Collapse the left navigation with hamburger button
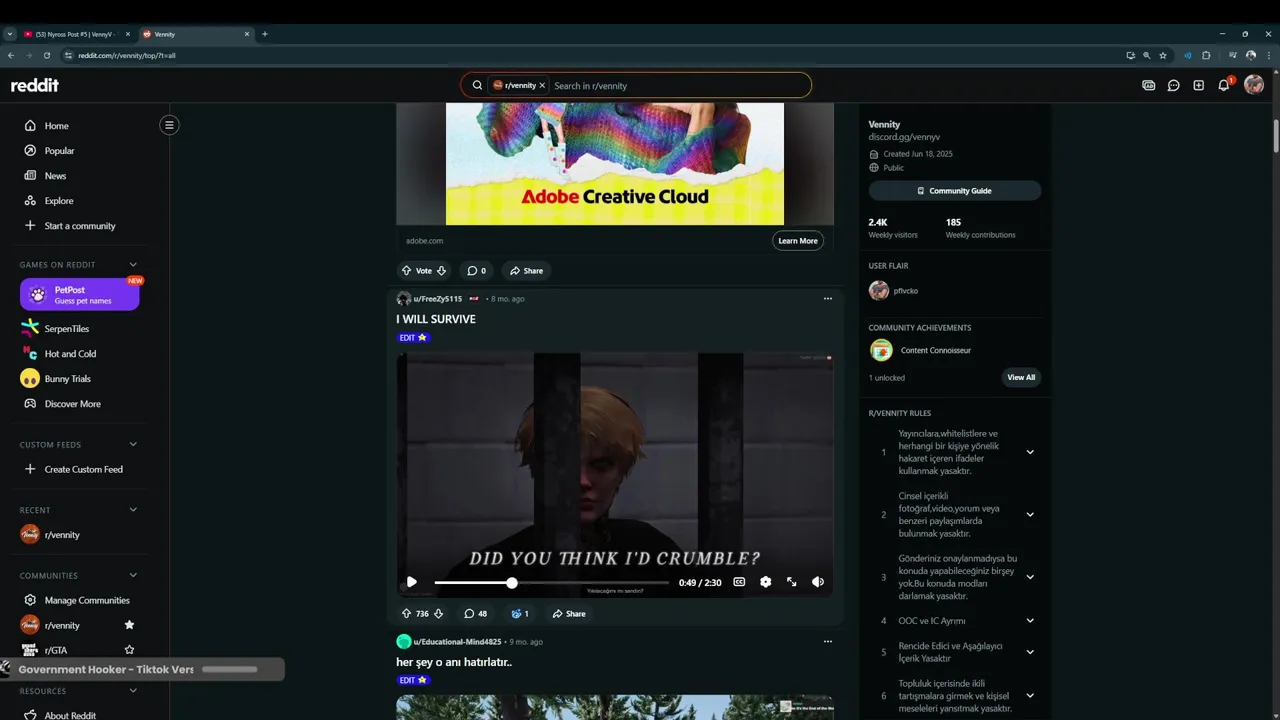This screenshot has width=1280, height=720. click(x=169, y=125)
